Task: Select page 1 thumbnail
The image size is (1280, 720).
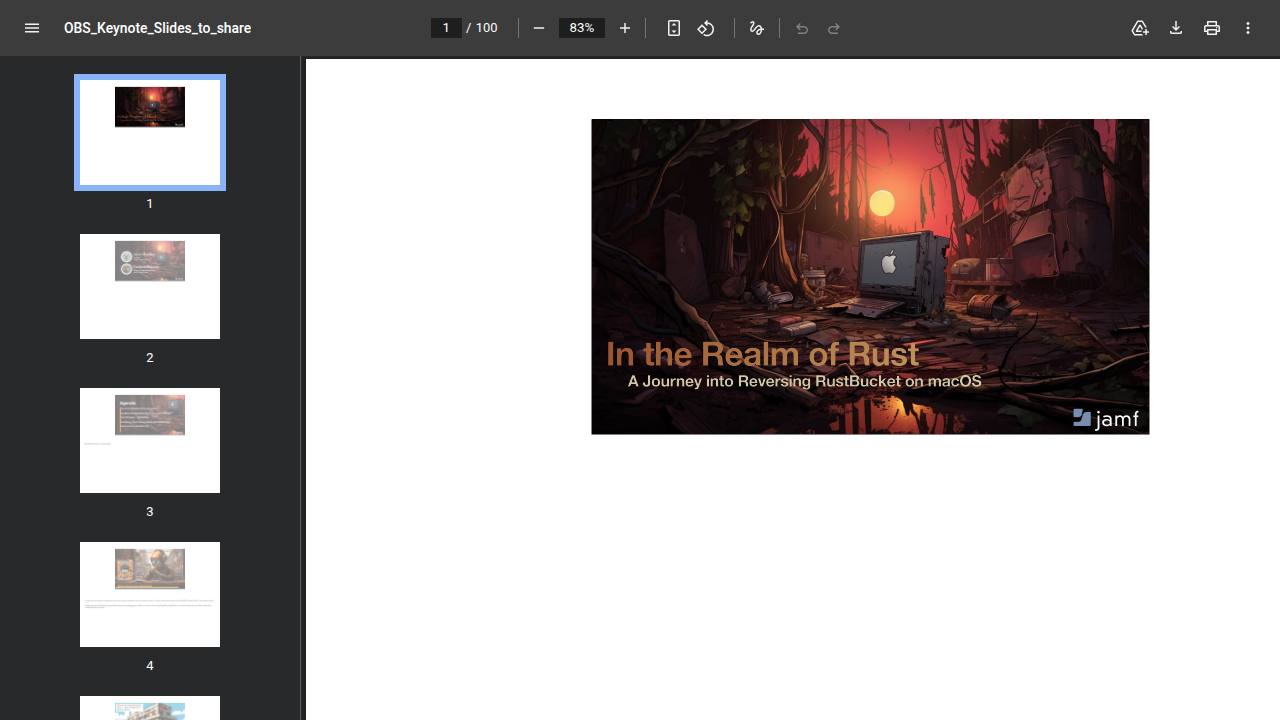Action: [150, 132]
